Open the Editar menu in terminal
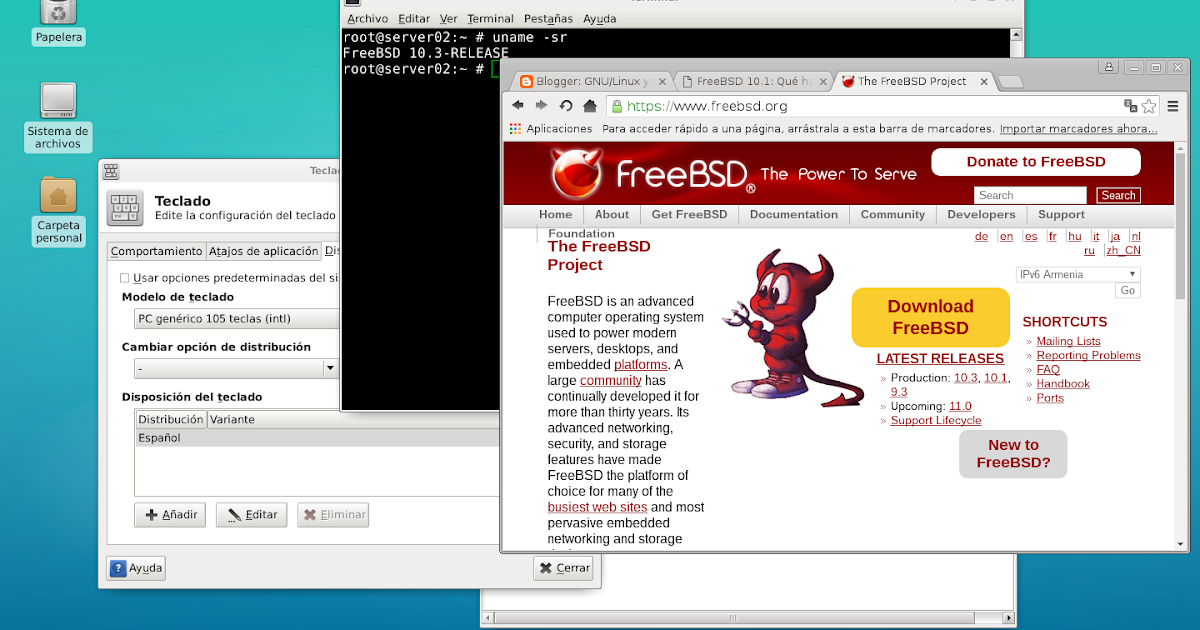1200x630 pixels. (x=414, y=19)
